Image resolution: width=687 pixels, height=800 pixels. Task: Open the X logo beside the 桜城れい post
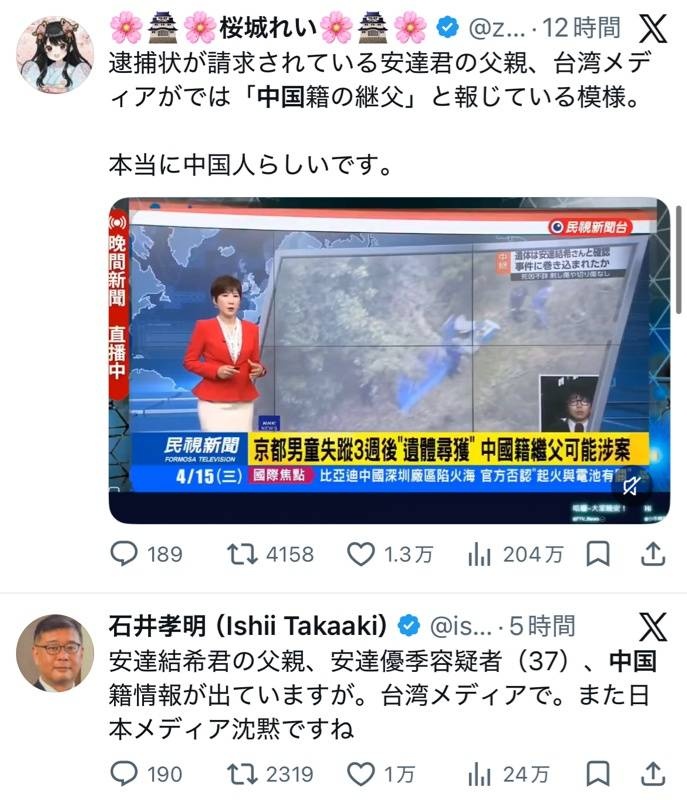[653, 29]
